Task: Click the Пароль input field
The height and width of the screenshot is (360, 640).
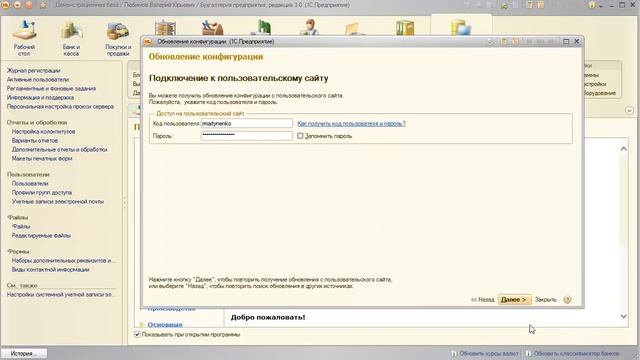Action: point(247,136)
